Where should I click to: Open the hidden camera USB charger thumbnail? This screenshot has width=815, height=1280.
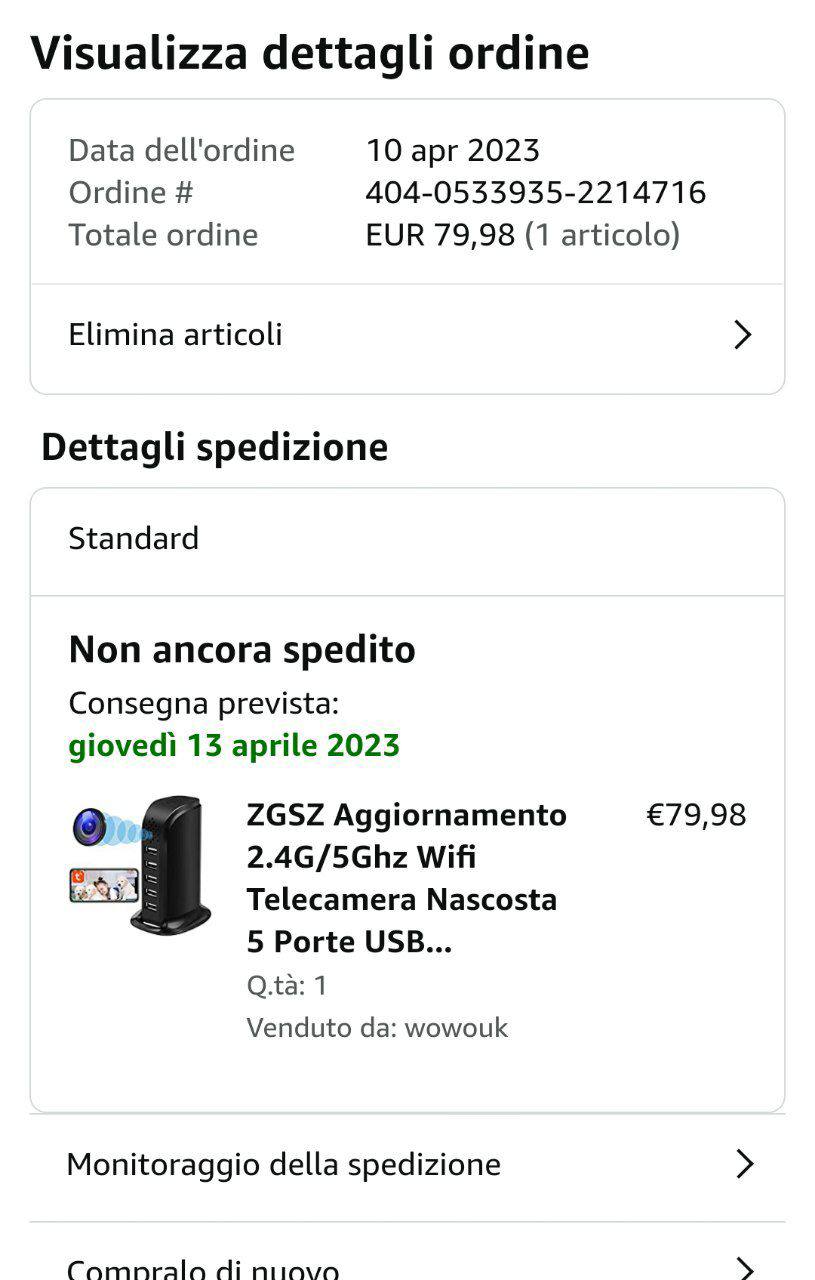pos(141,864)
